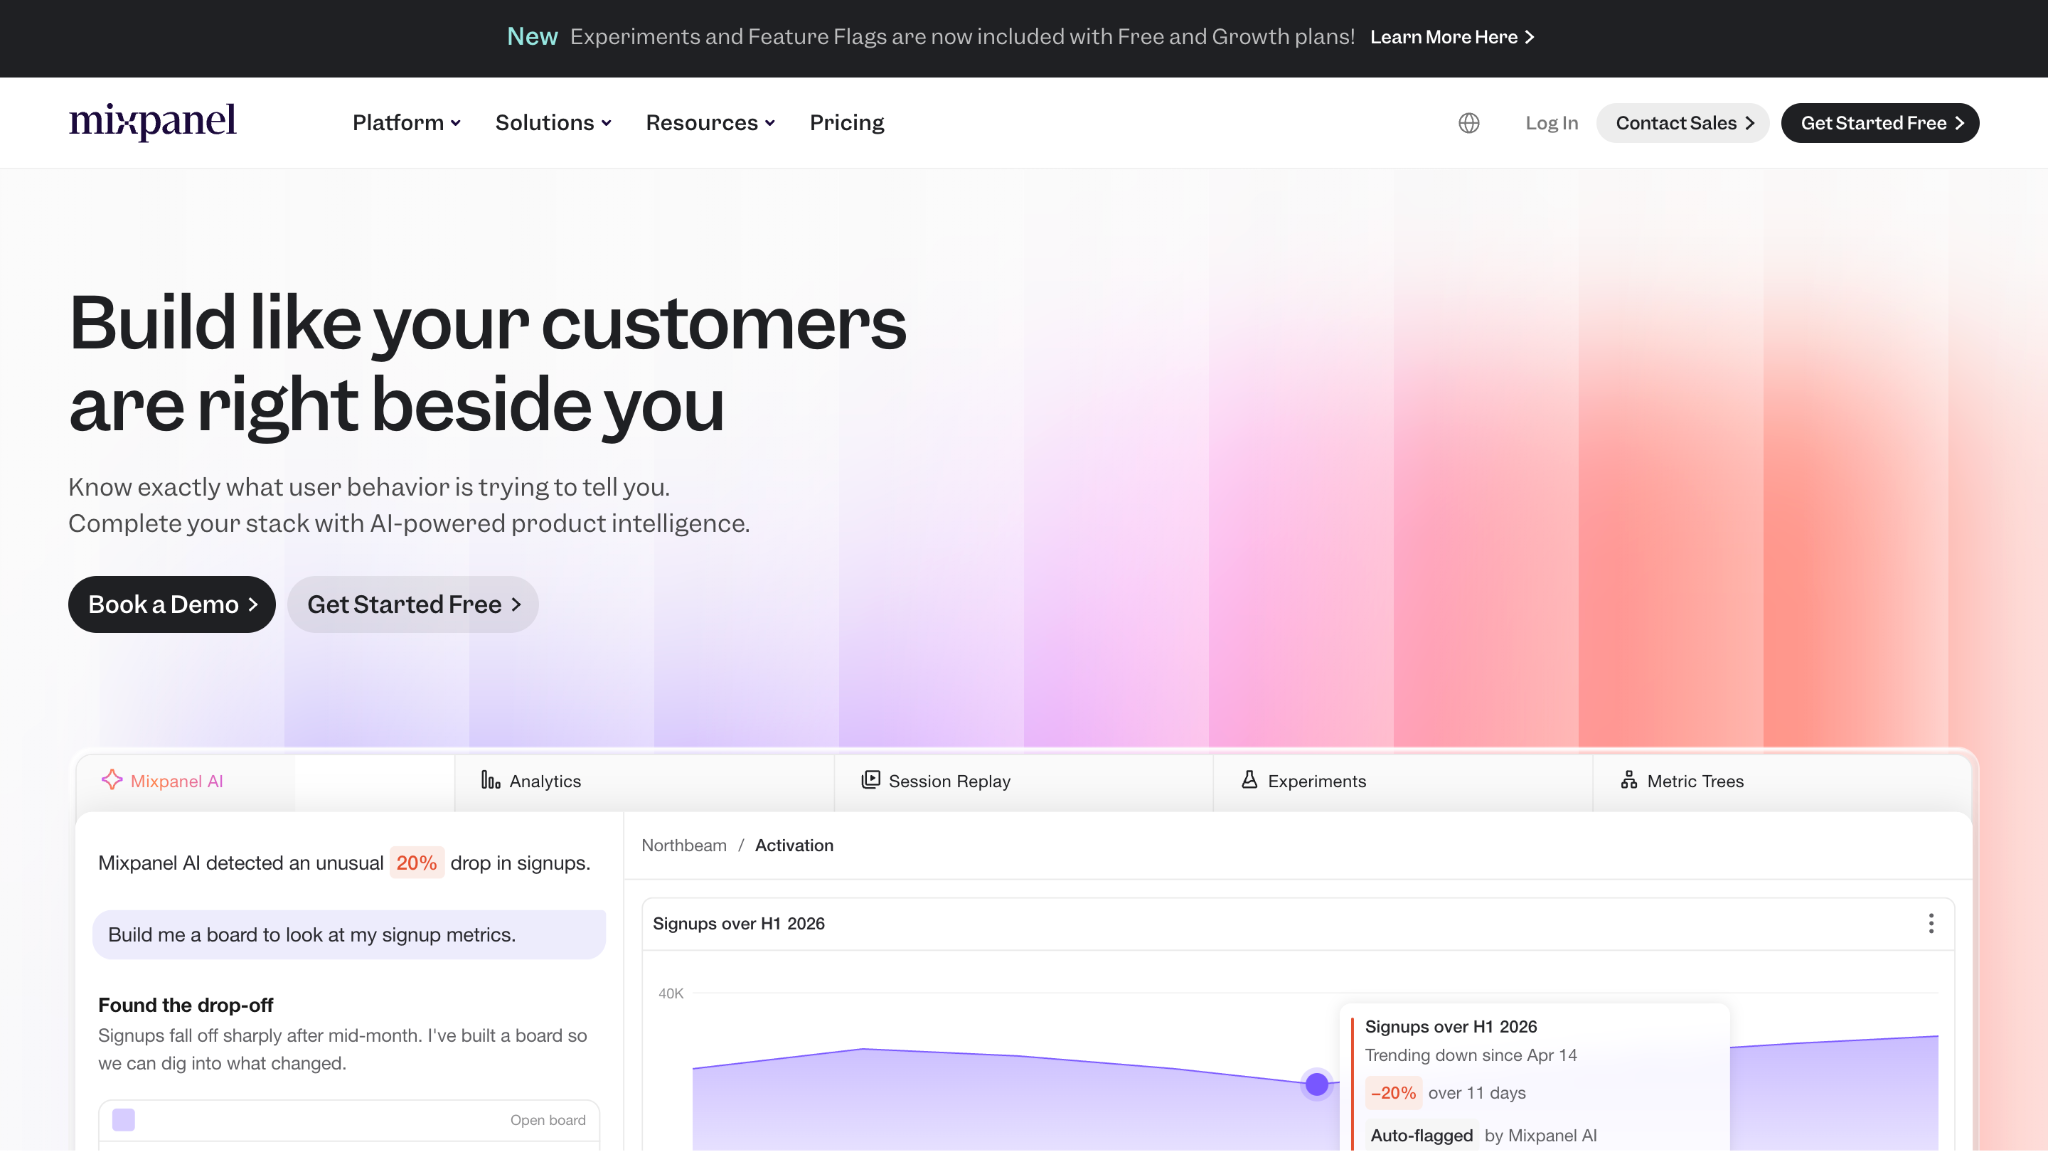Switch to the Experiments tab

tap(1402, 781)
